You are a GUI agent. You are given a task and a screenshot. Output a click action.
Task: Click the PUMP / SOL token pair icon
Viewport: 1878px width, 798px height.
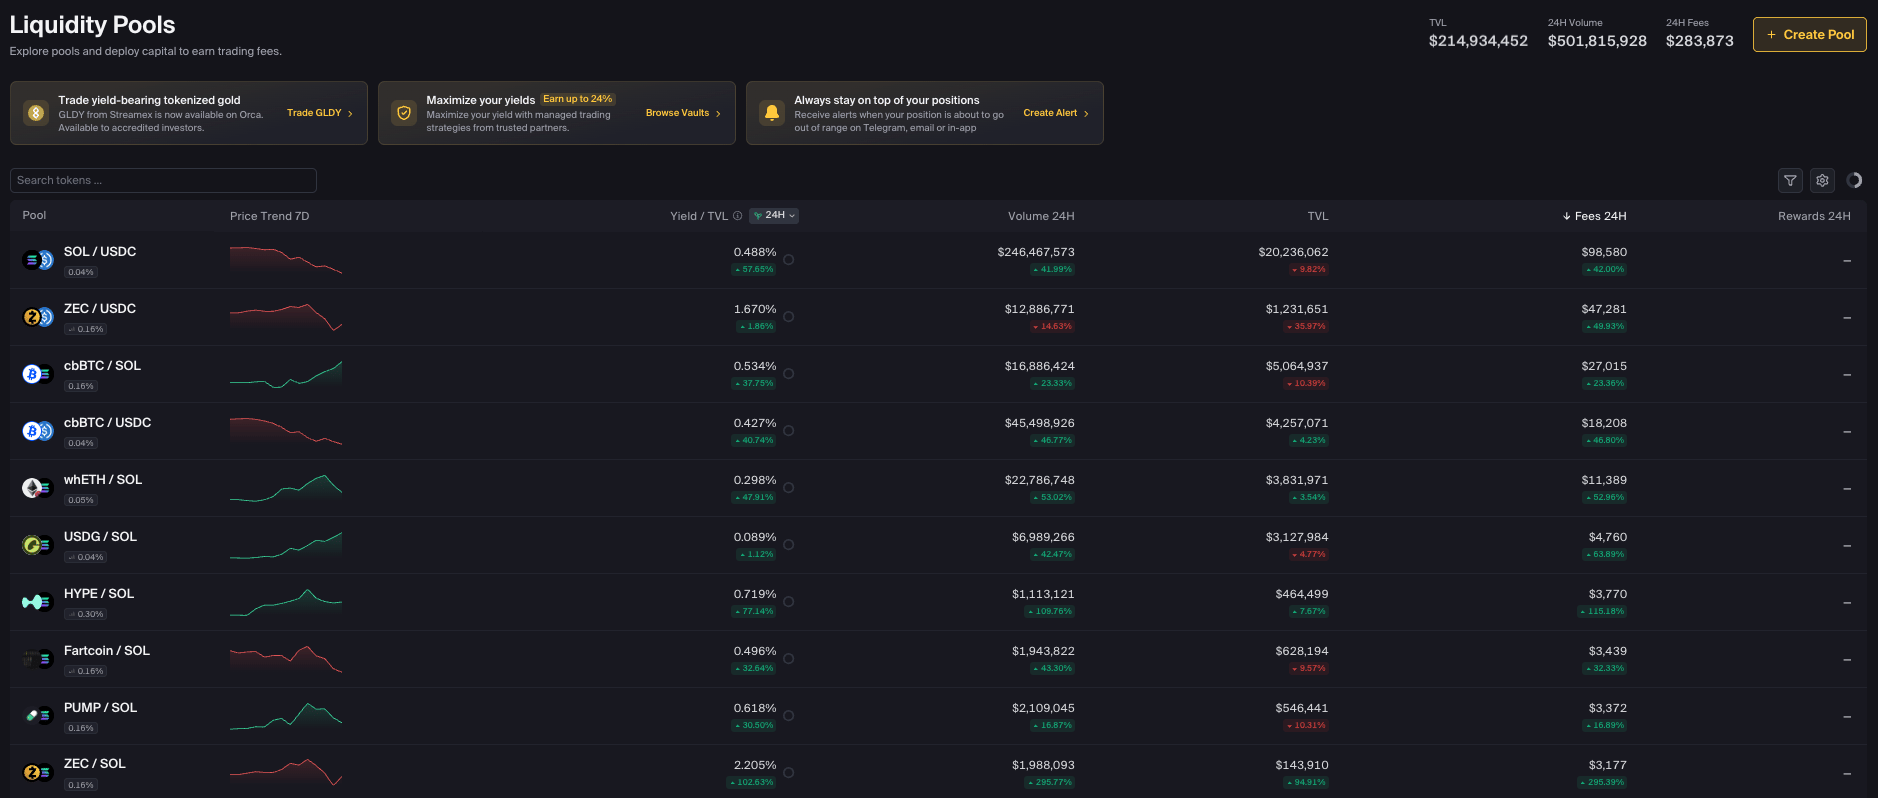pos(37,716)
